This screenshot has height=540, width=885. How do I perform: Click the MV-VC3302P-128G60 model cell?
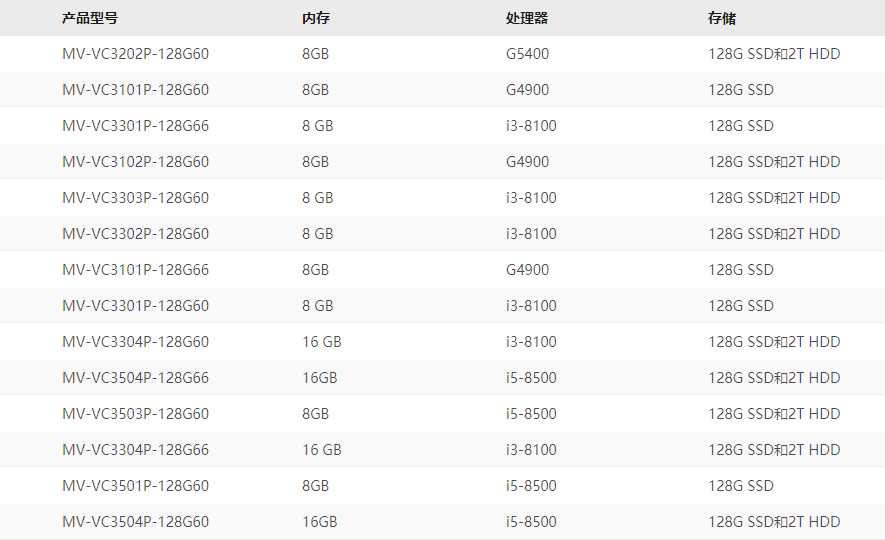point(135,234)
